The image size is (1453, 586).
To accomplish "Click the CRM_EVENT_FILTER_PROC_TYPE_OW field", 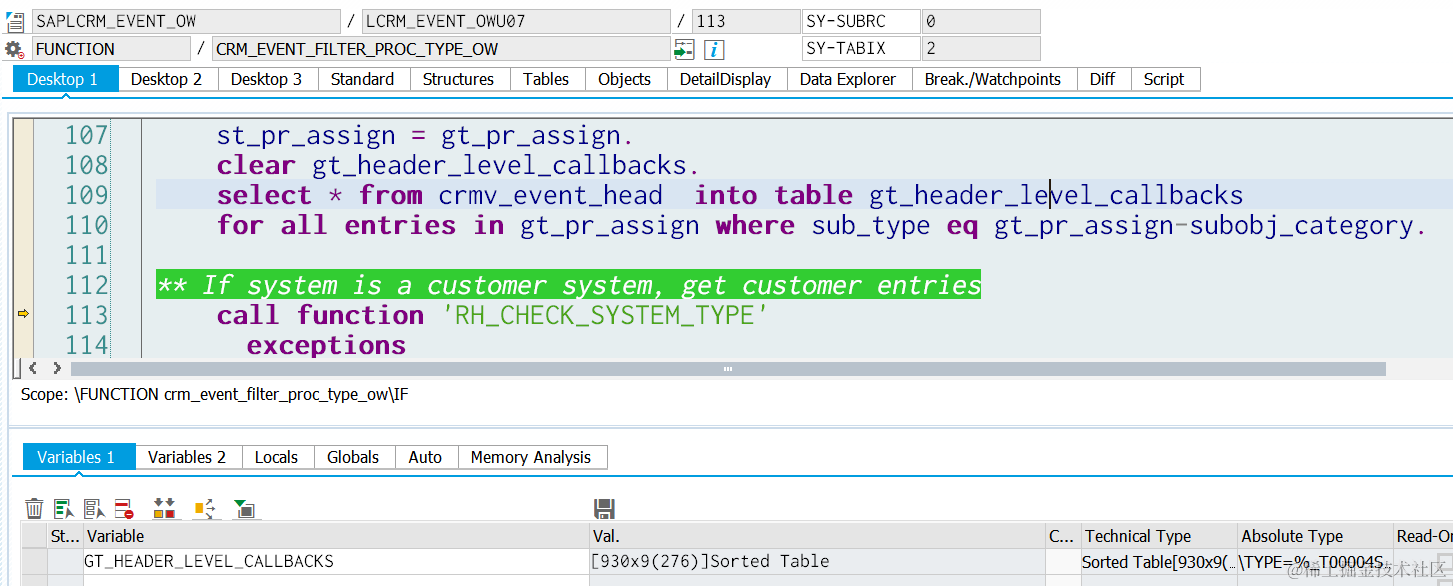I will pos(441,49).
